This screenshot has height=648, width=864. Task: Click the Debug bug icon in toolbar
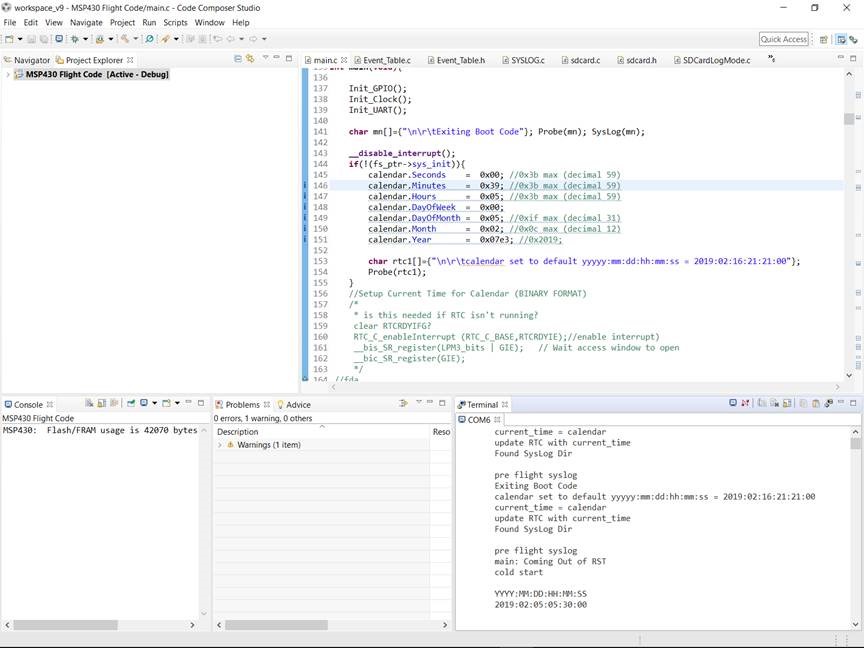tap(74, 39)
